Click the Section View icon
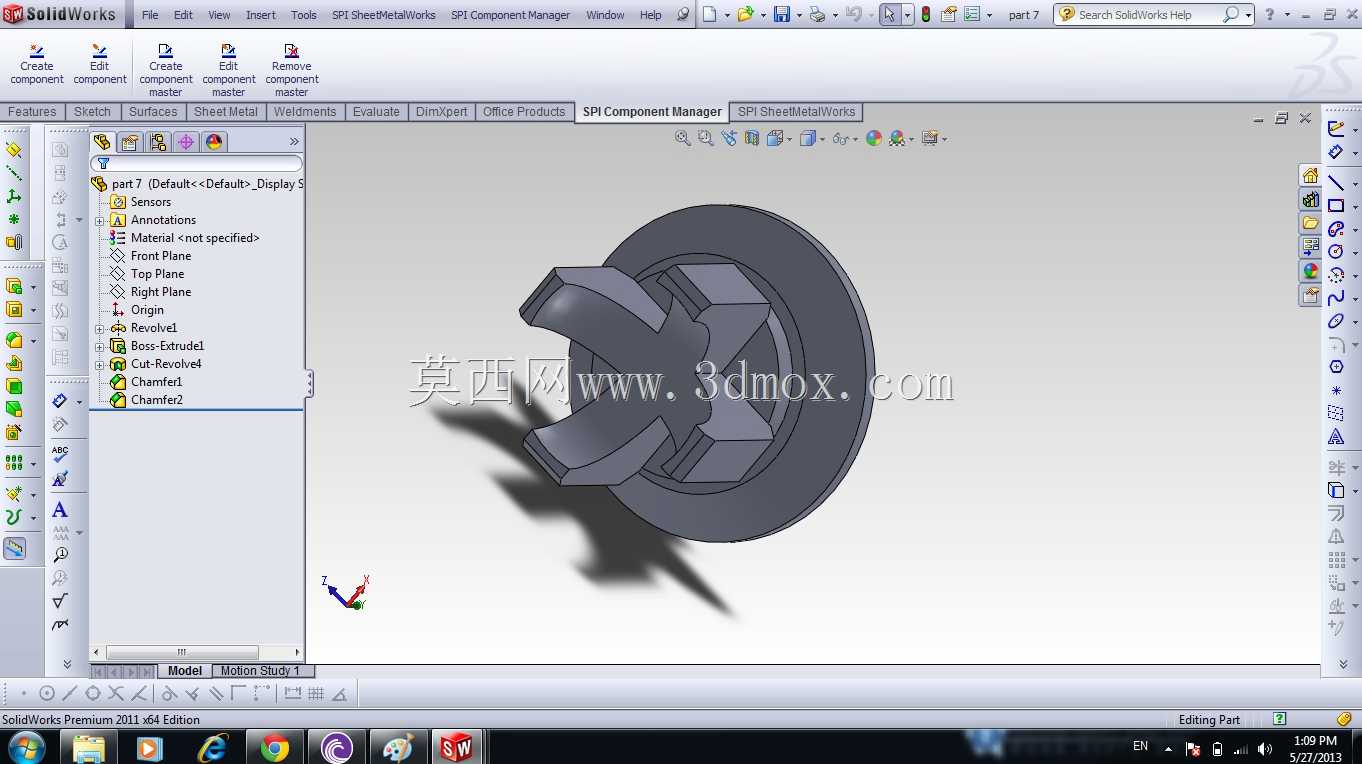 752,138
